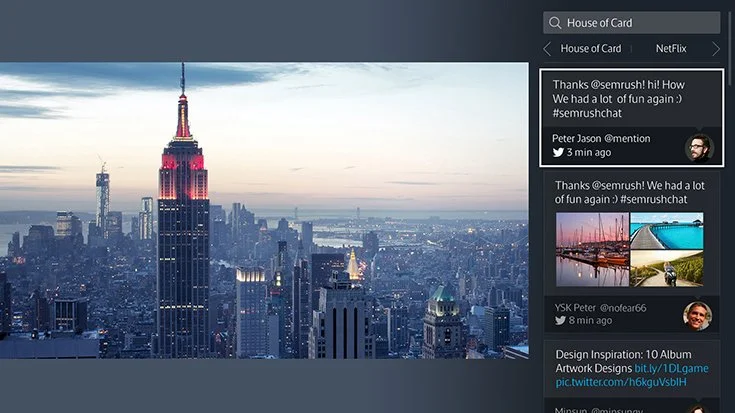This screenshot has height=413, width=735.
Task: Click Twitter bird icon beside 8 min ago
Action: pos(560,321)
